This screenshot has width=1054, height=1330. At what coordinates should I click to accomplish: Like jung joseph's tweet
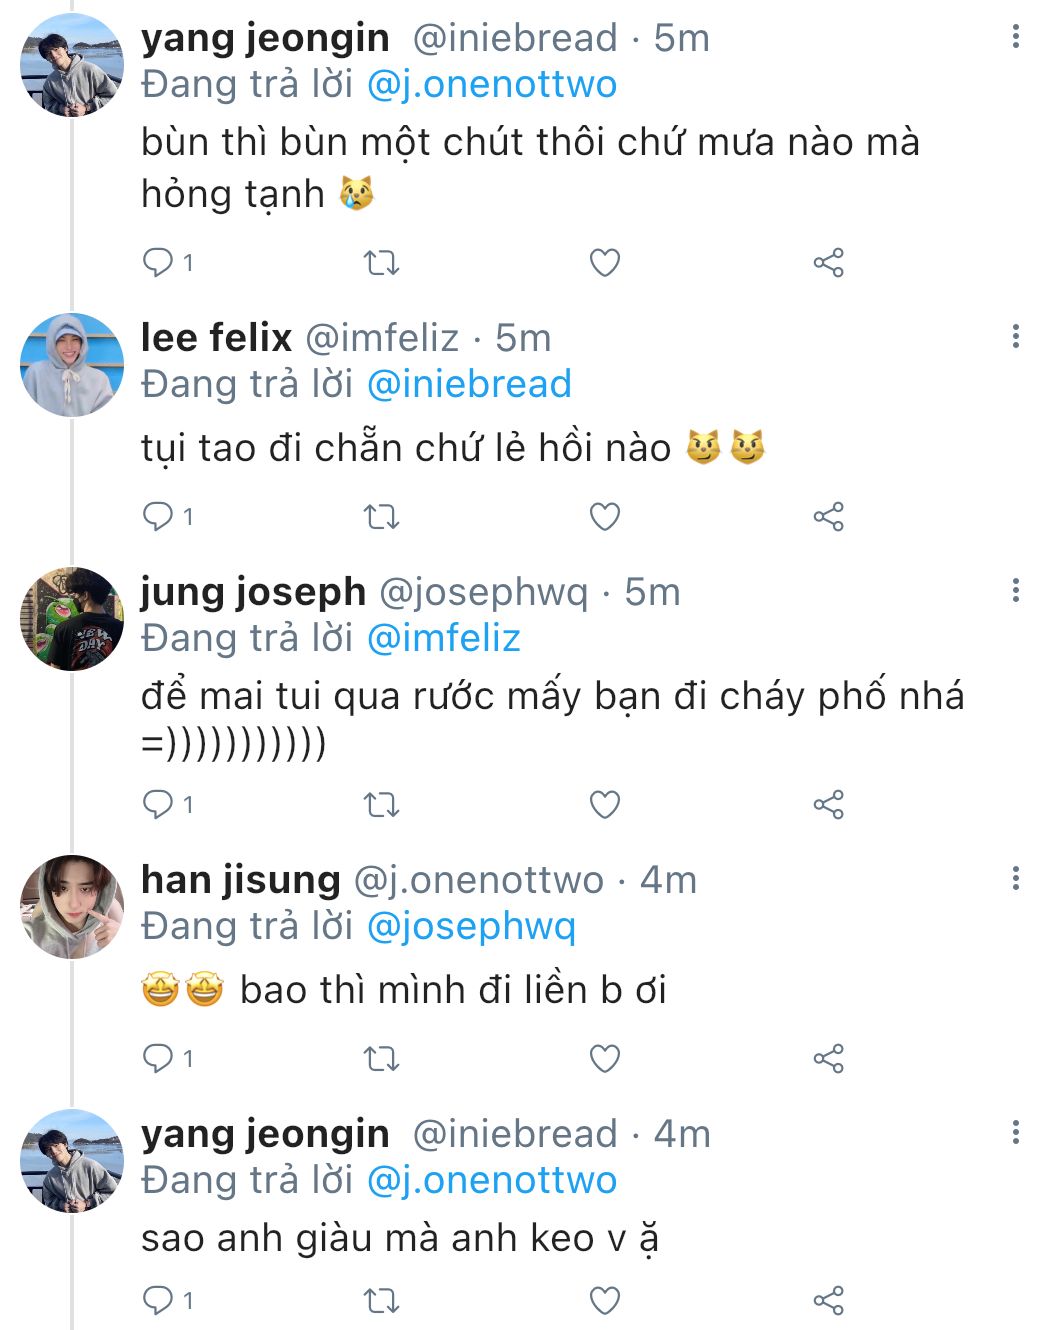pyautogui.click(x=605, y=805)
